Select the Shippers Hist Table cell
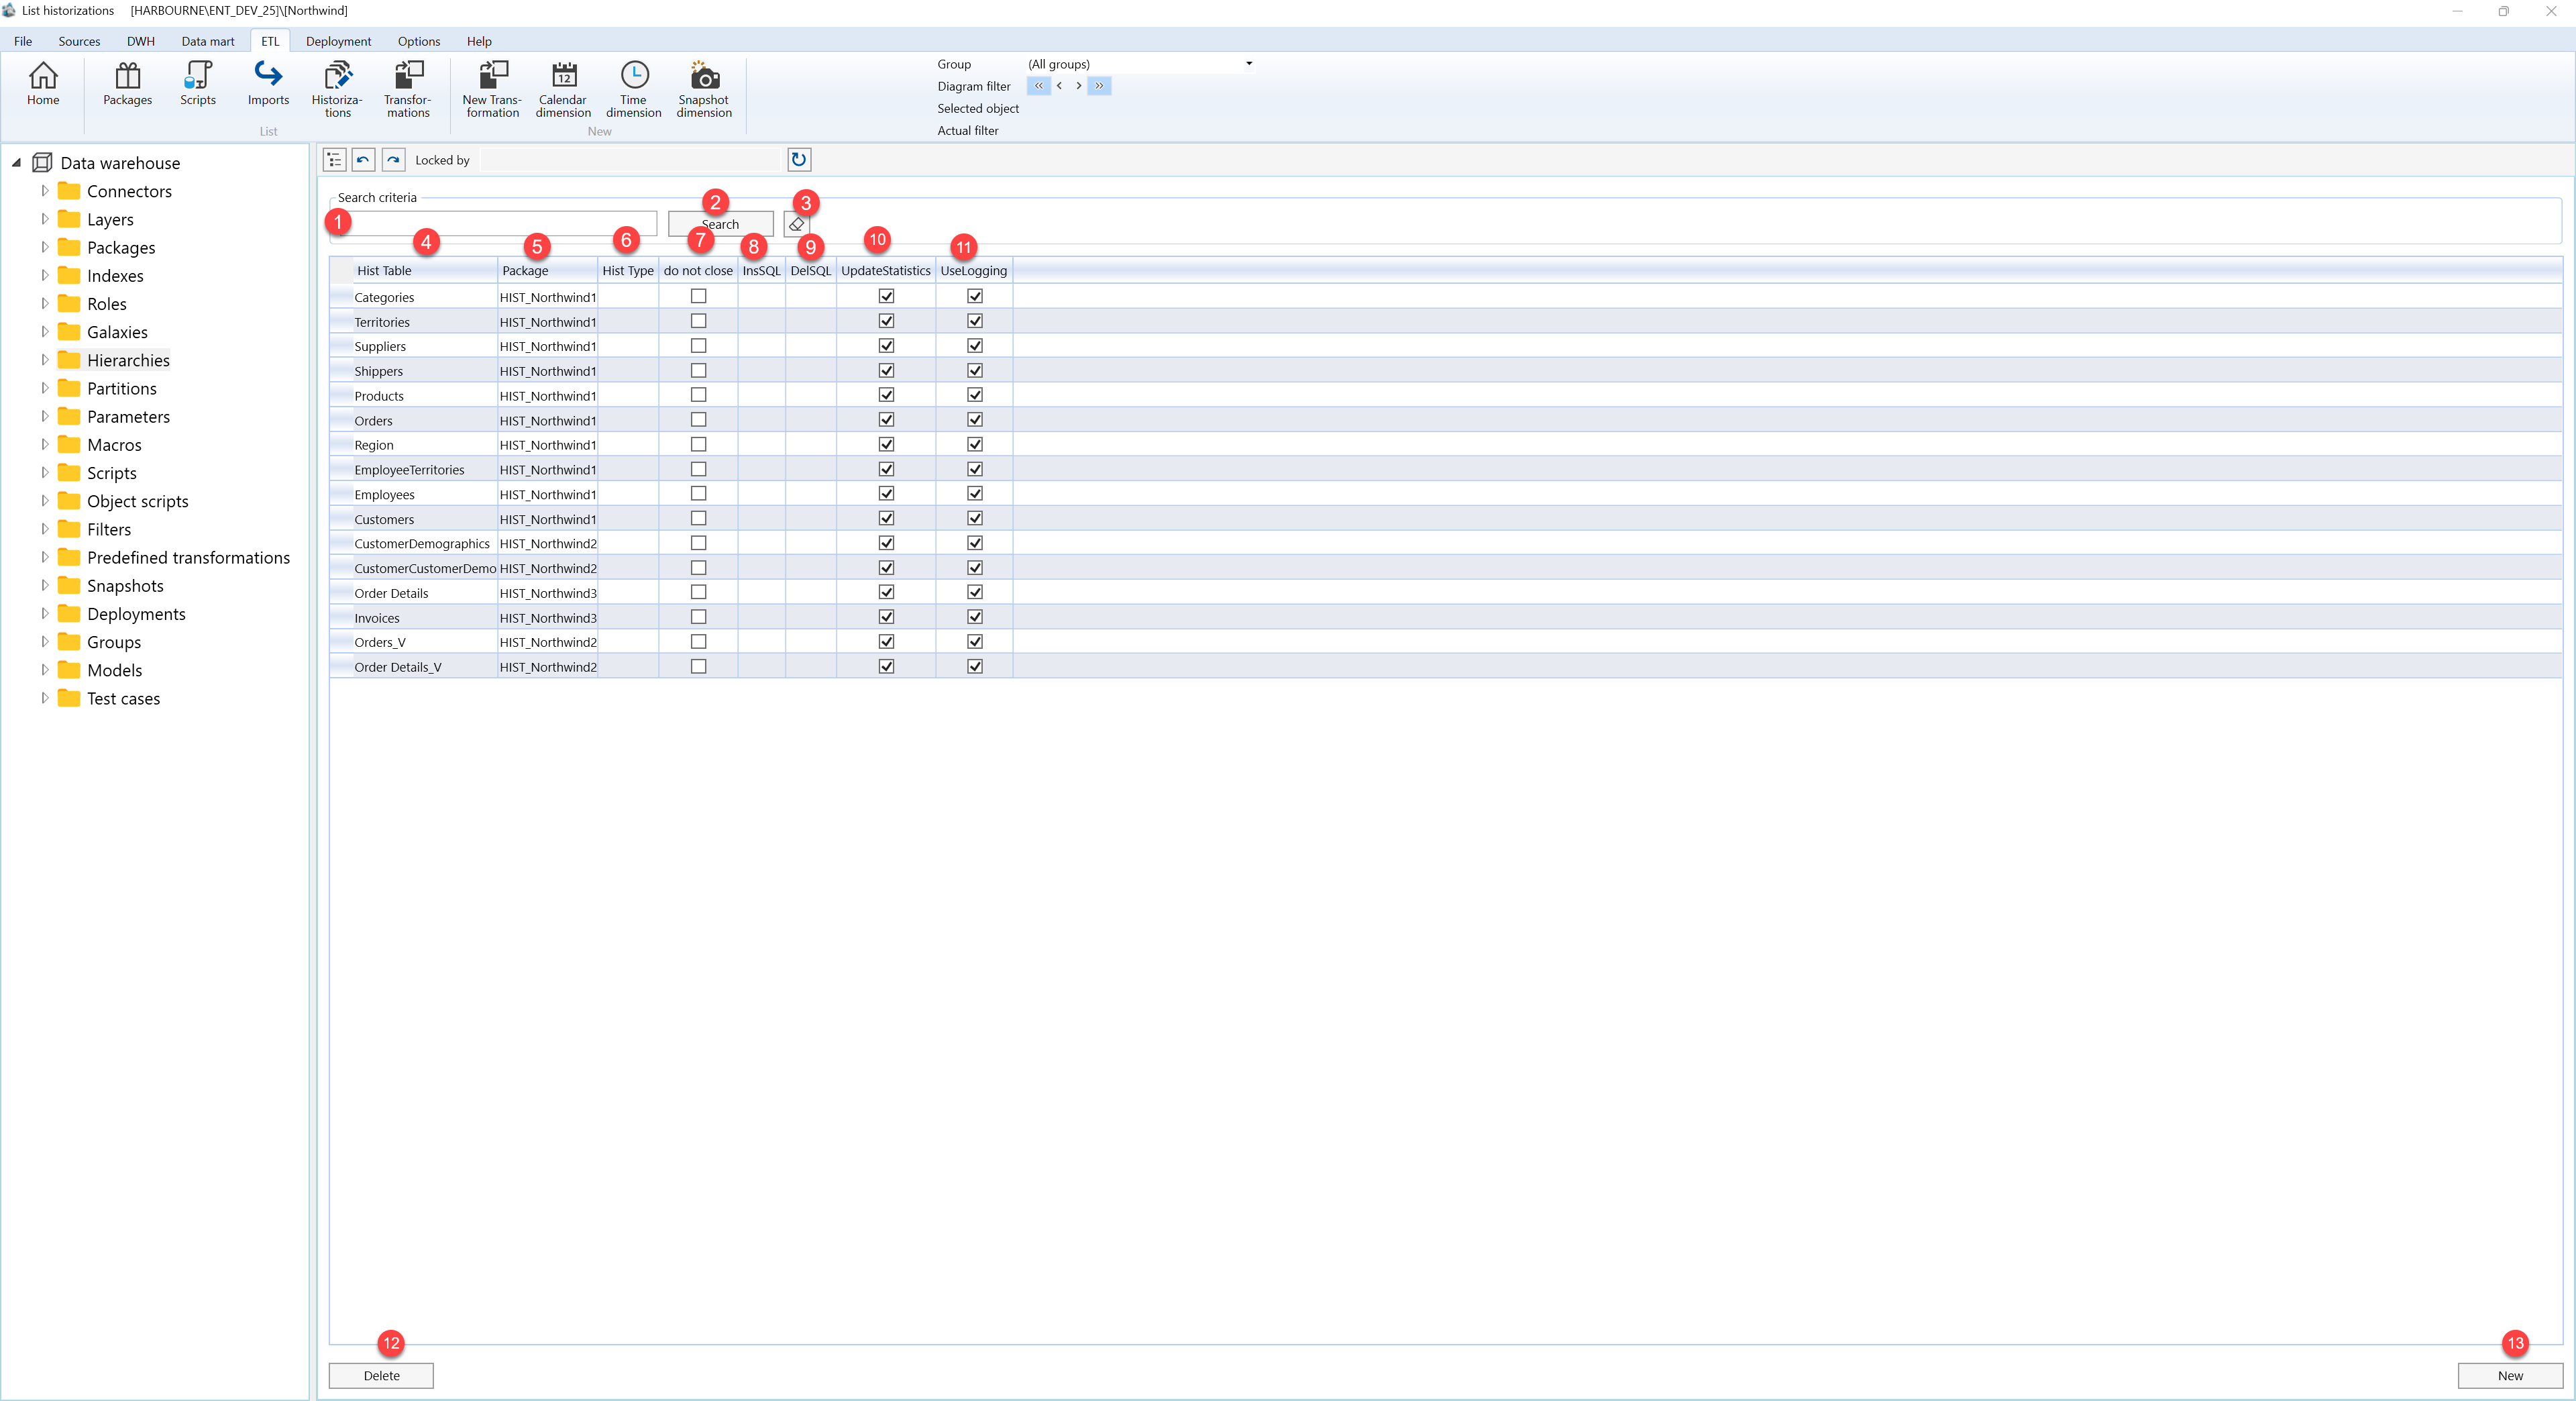 [x=425, y=371]
